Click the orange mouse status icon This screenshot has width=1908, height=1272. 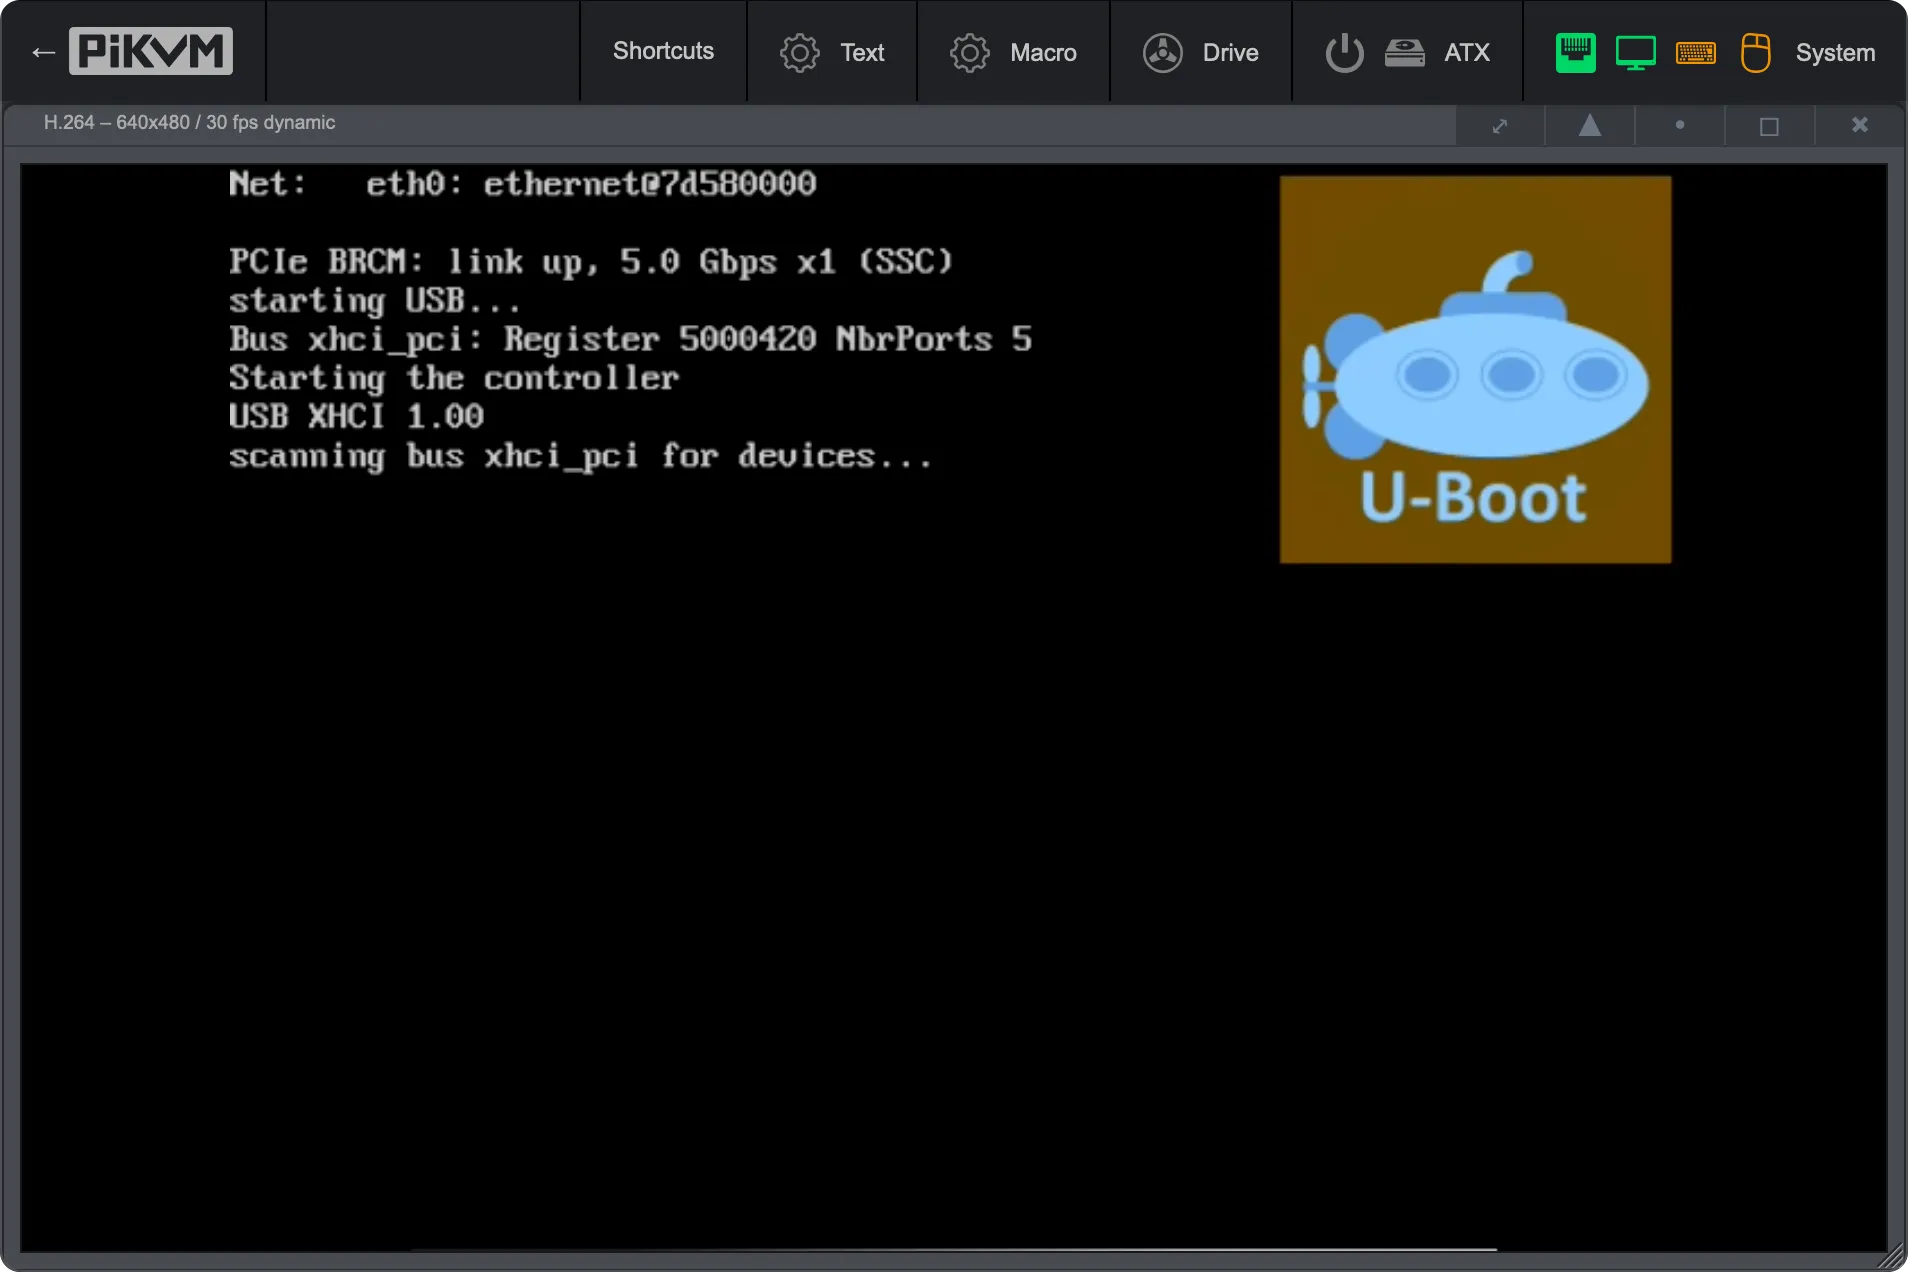[x=1756, y=52]
